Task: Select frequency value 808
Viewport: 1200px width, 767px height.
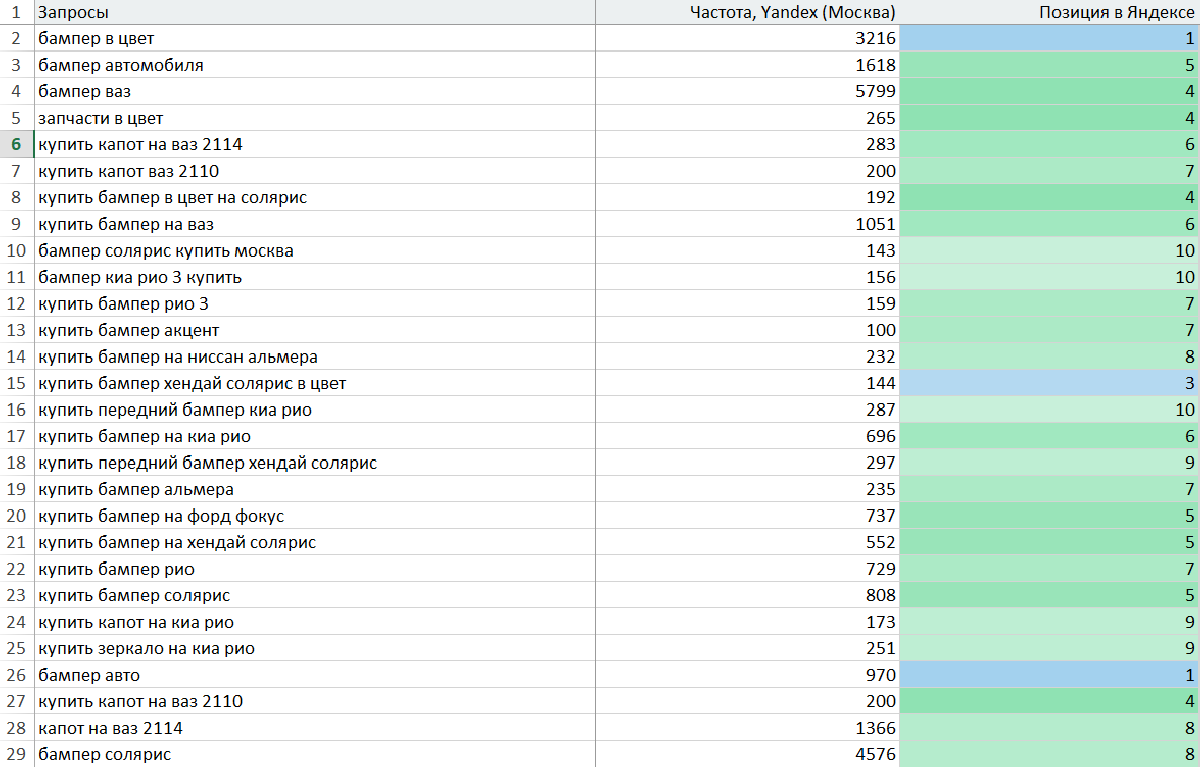Action: tap(747, 595)
